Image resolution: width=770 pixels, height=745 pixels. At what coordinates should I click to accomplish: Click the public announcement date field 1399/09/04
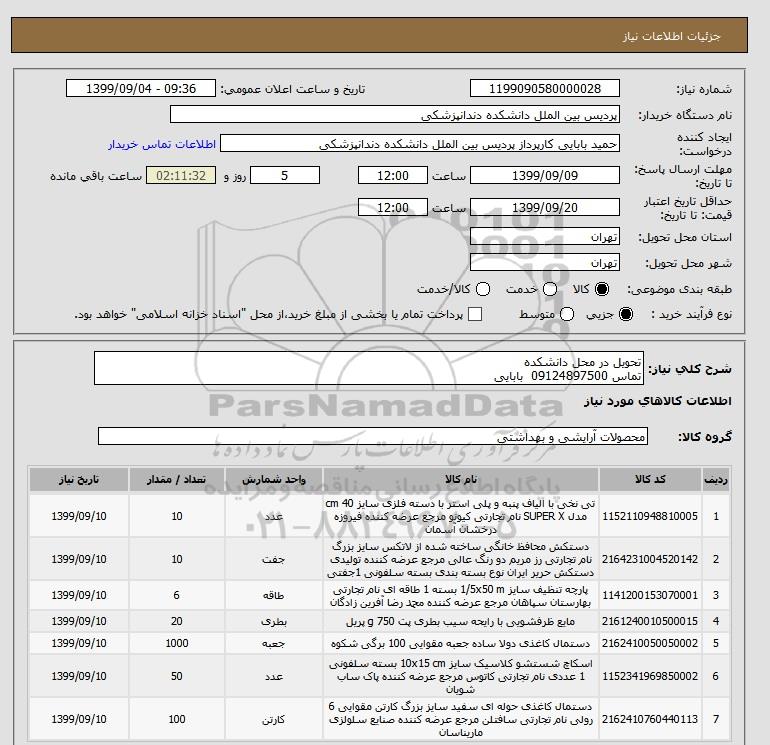point(141,88)
